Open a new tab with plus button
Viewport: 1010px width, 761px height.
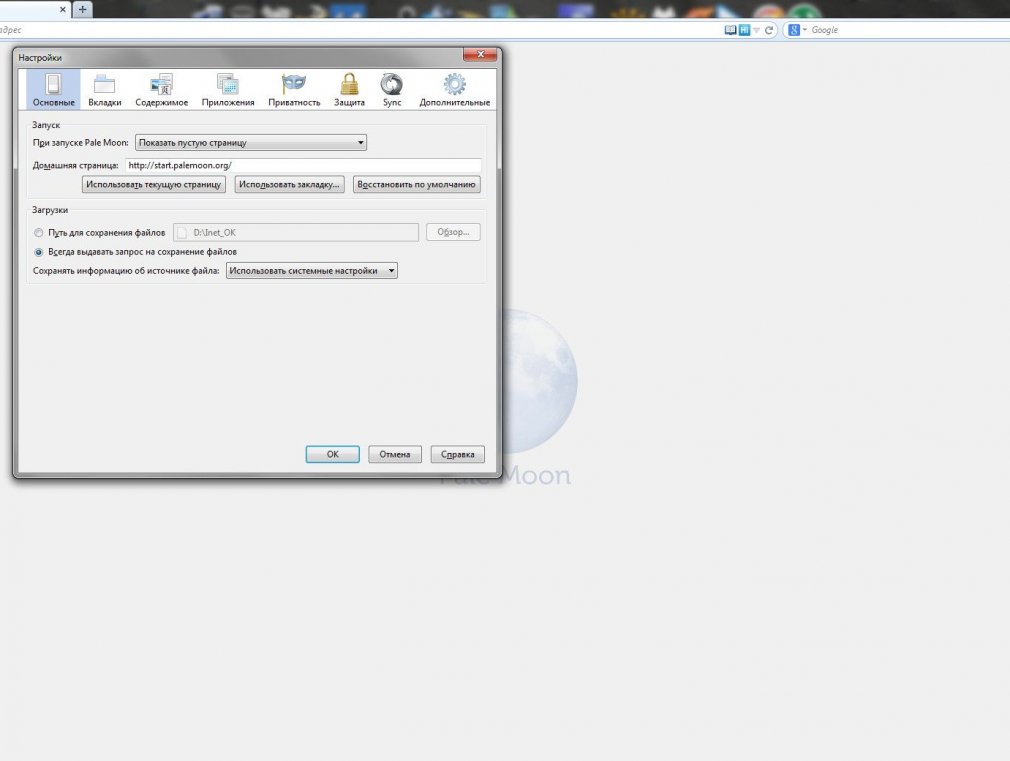point(82,9)
